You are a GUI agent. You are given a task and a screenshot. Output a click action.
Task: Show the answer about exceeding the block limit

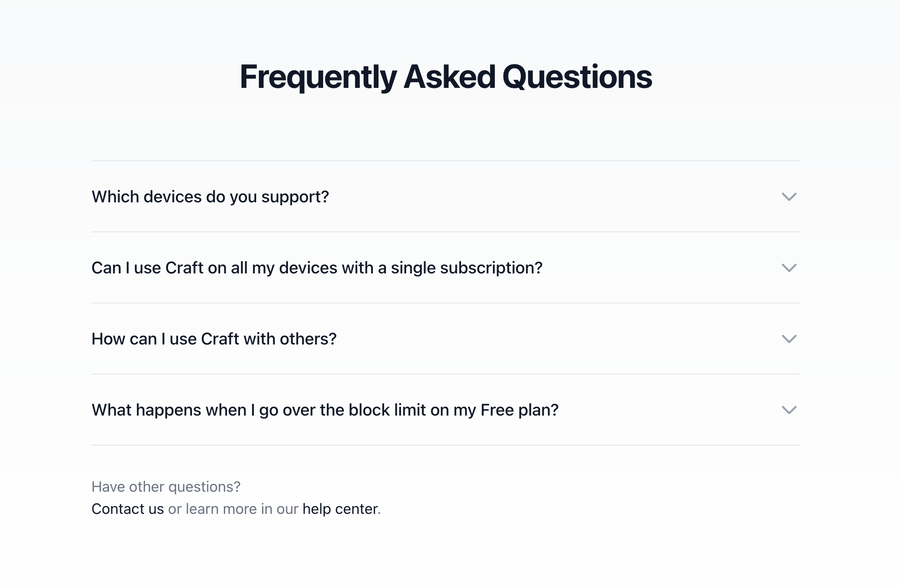(x=325, y=410)
